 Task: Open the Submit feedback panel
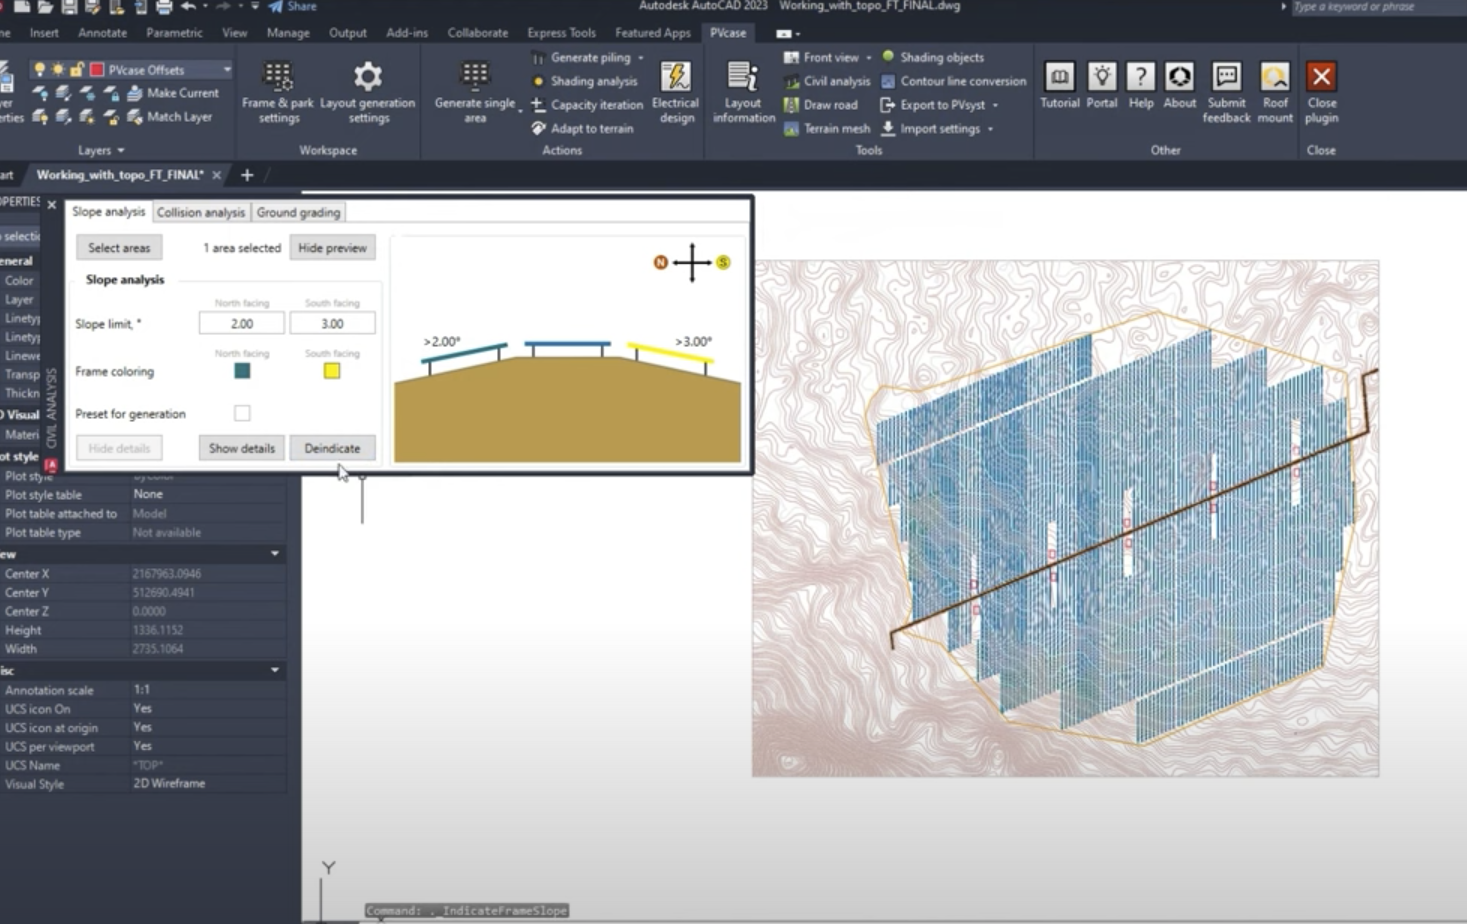[1226, 90]
